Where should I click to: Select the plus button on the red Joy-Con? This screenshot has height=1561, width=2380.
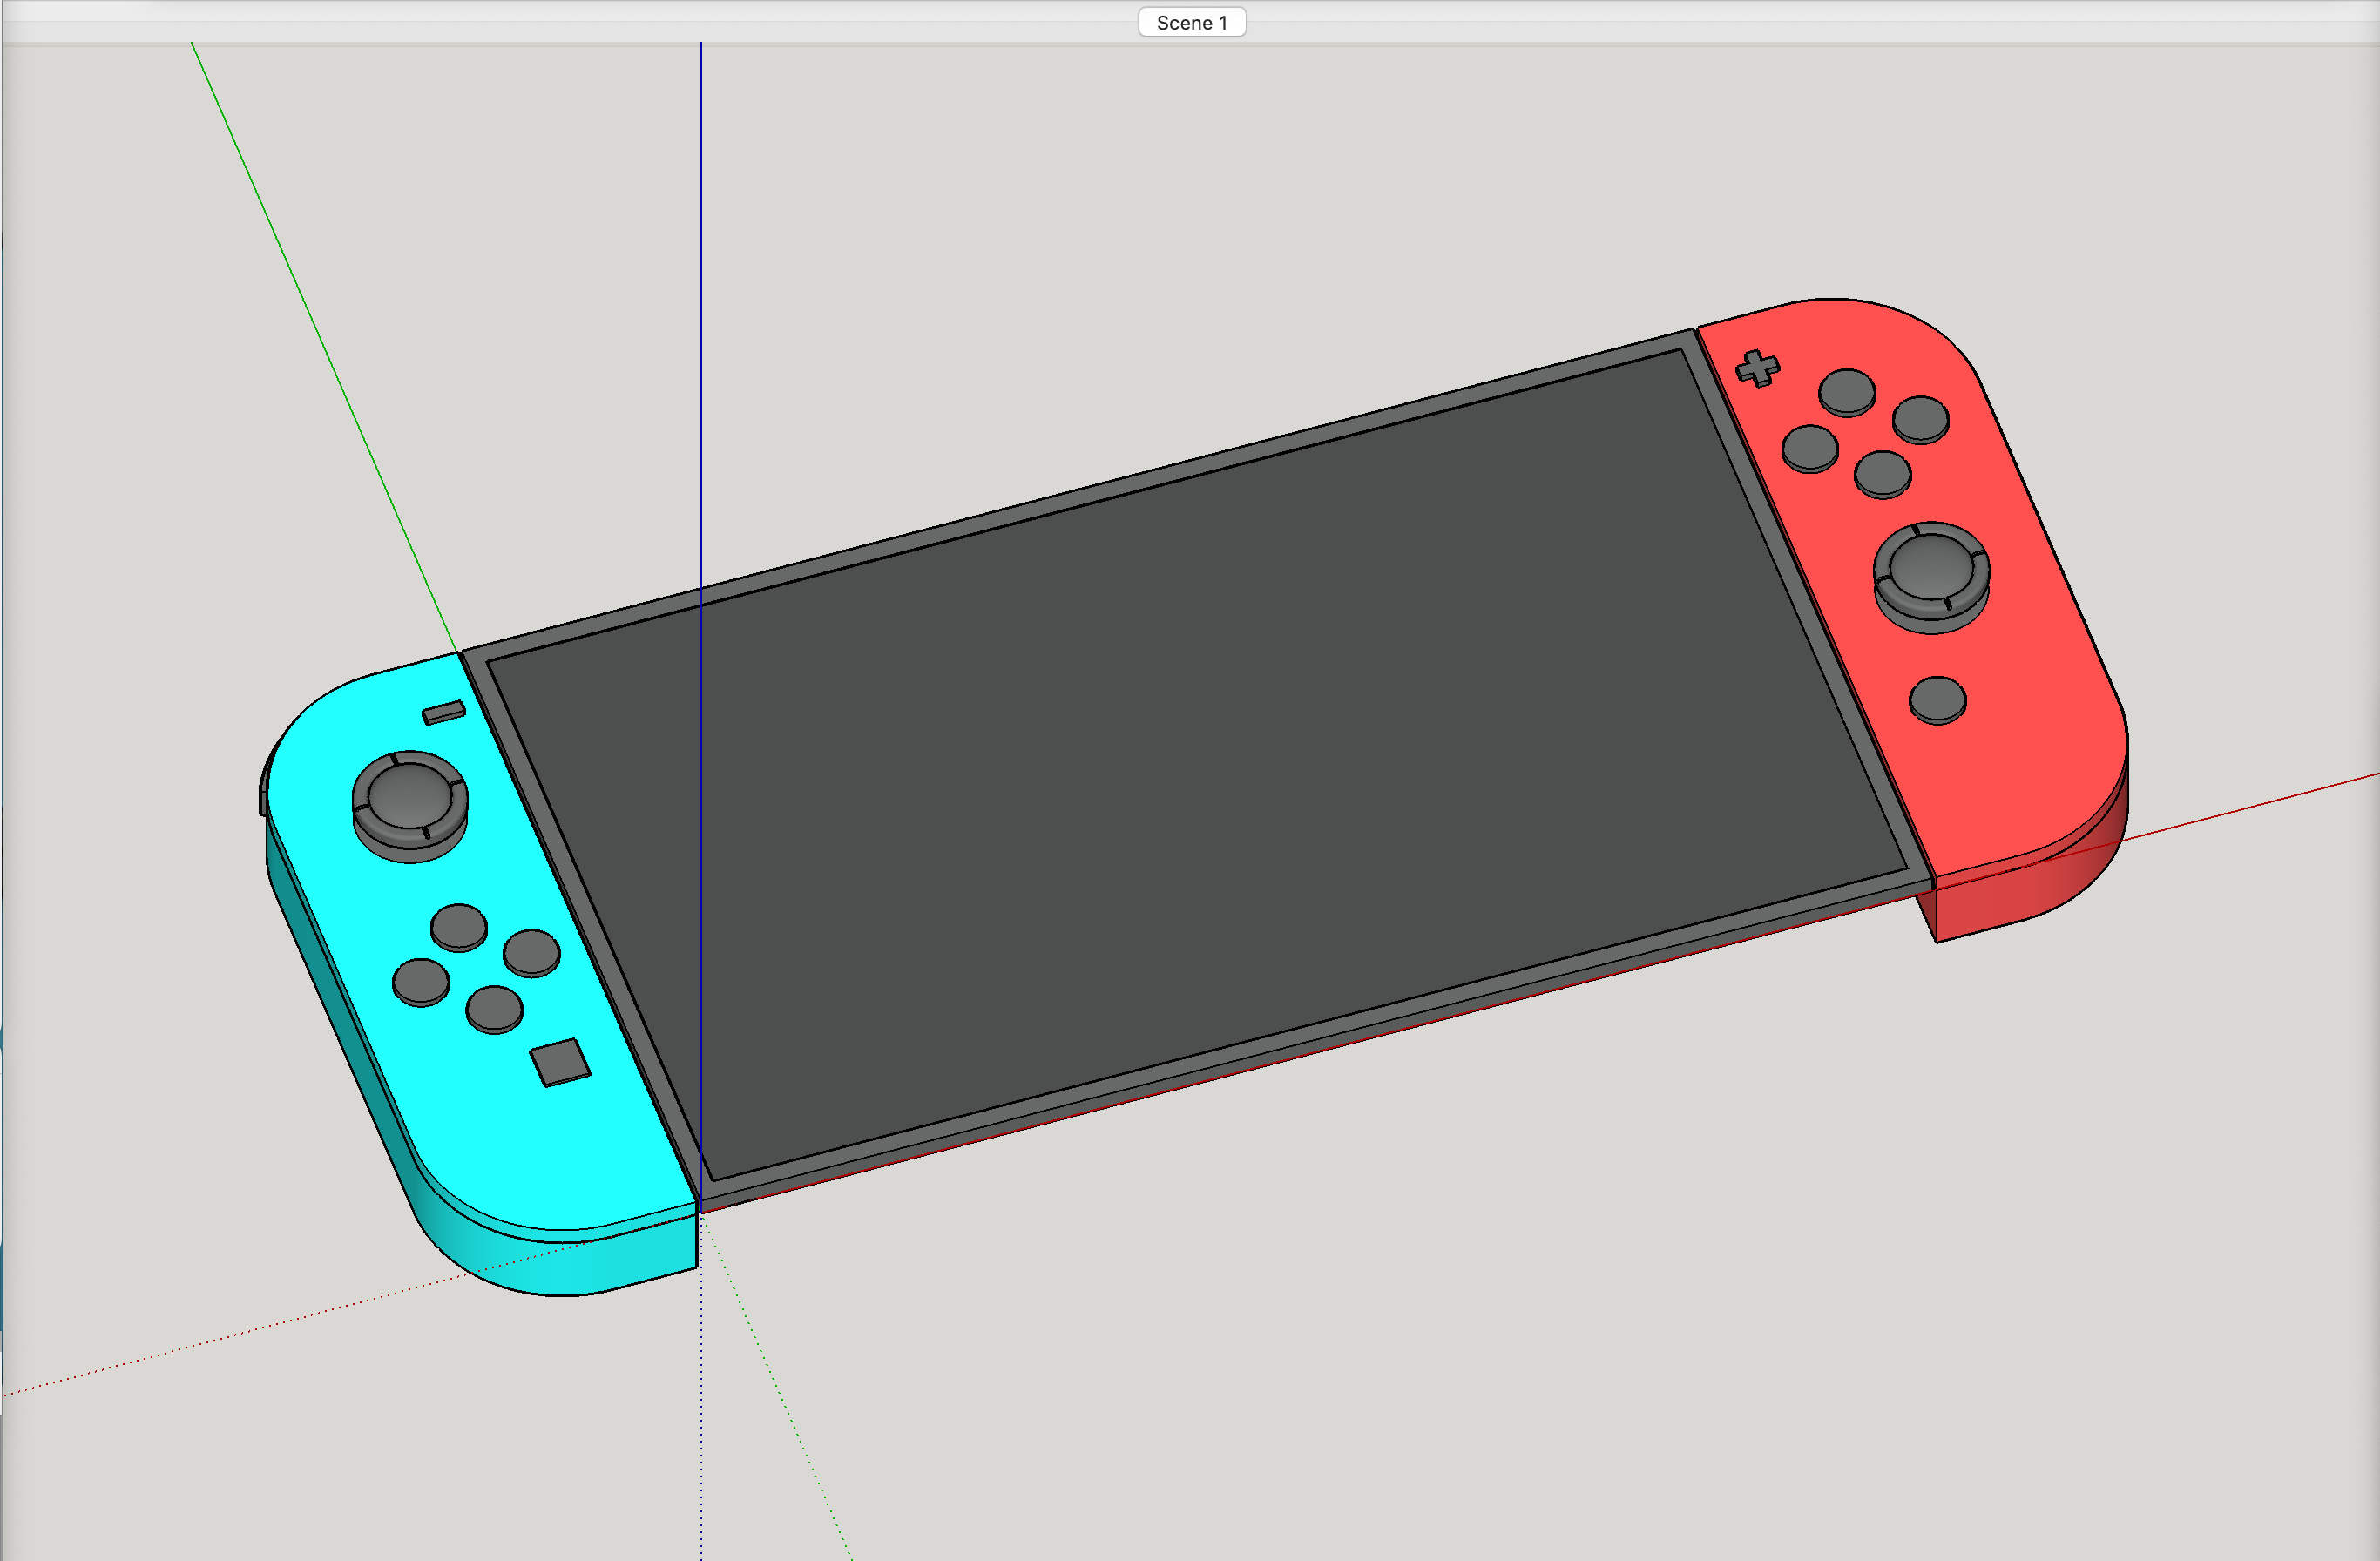coord(1757,368)
